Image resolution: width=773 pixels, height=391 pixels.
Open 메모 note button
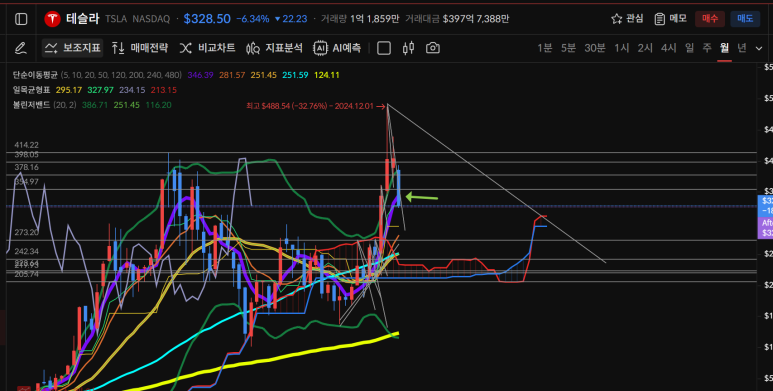(x=670, y=19)
